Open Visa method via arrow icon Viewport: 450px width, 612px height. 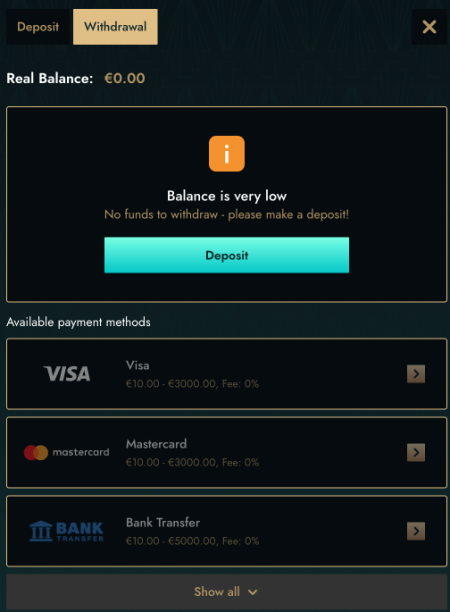pyautogui.click(x=416, y=374)
